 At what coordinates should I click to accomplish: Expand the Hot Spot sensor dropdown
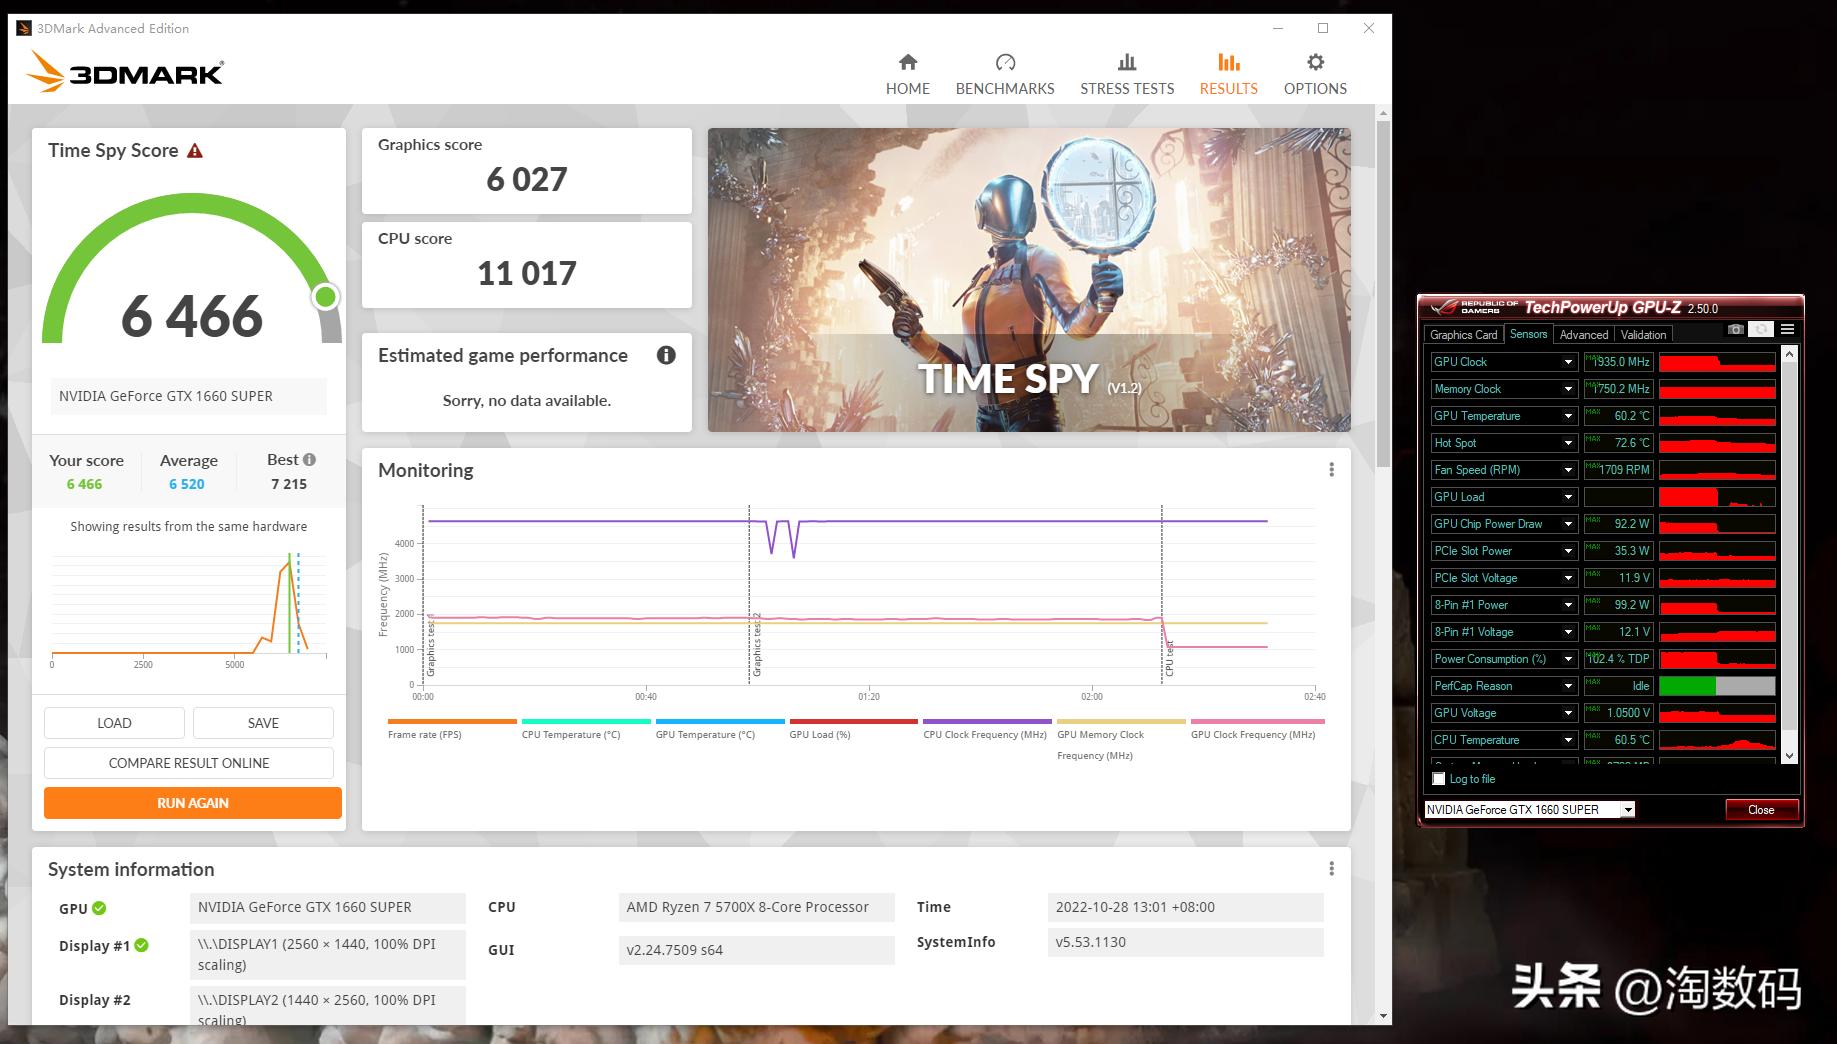tap(1569, 442)
